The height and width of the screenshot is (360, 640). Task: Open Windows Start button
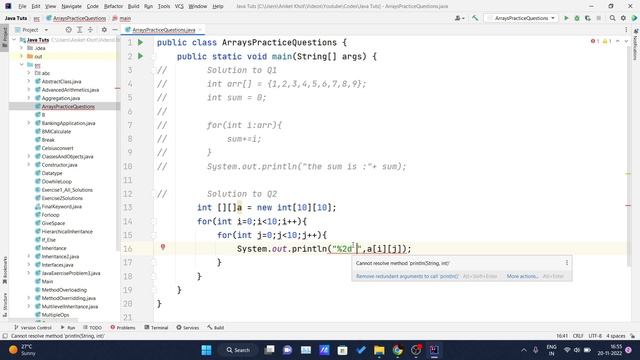(207, 350)
